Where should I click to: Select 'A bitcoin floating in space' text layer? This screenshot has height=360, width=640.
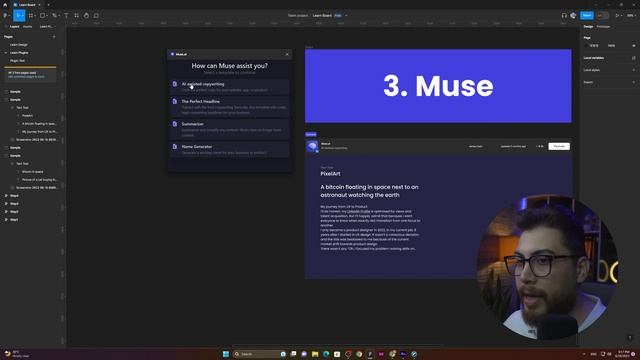pos(39,124)
